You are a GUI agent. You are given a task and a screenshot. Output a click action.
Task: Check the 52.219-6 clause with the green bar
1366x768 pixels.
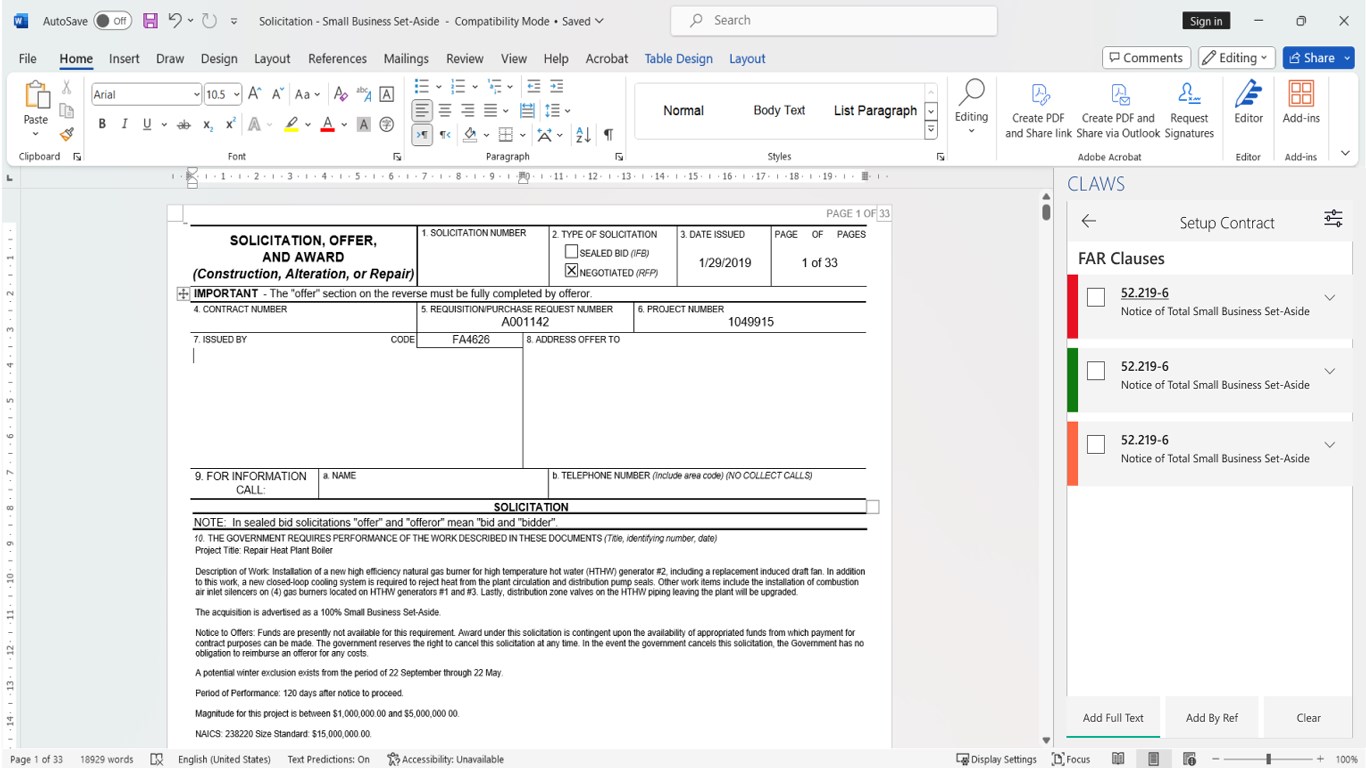(1096, 371)
